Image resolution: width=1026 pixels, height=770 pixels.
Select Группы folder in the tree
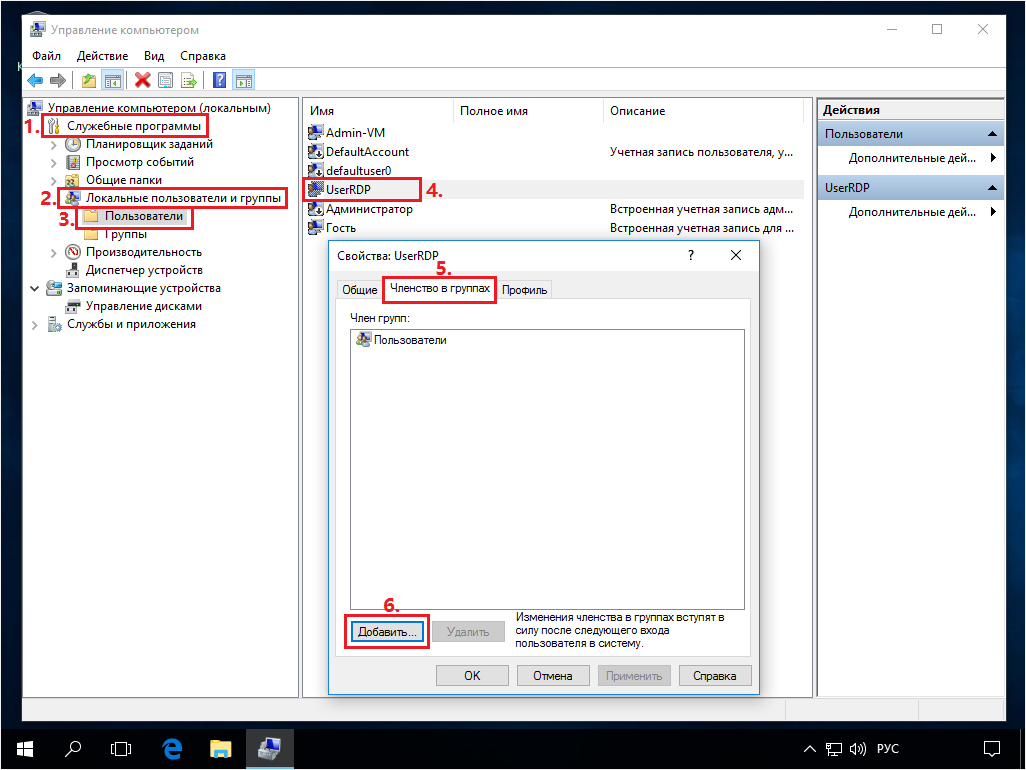pos(125,234)
